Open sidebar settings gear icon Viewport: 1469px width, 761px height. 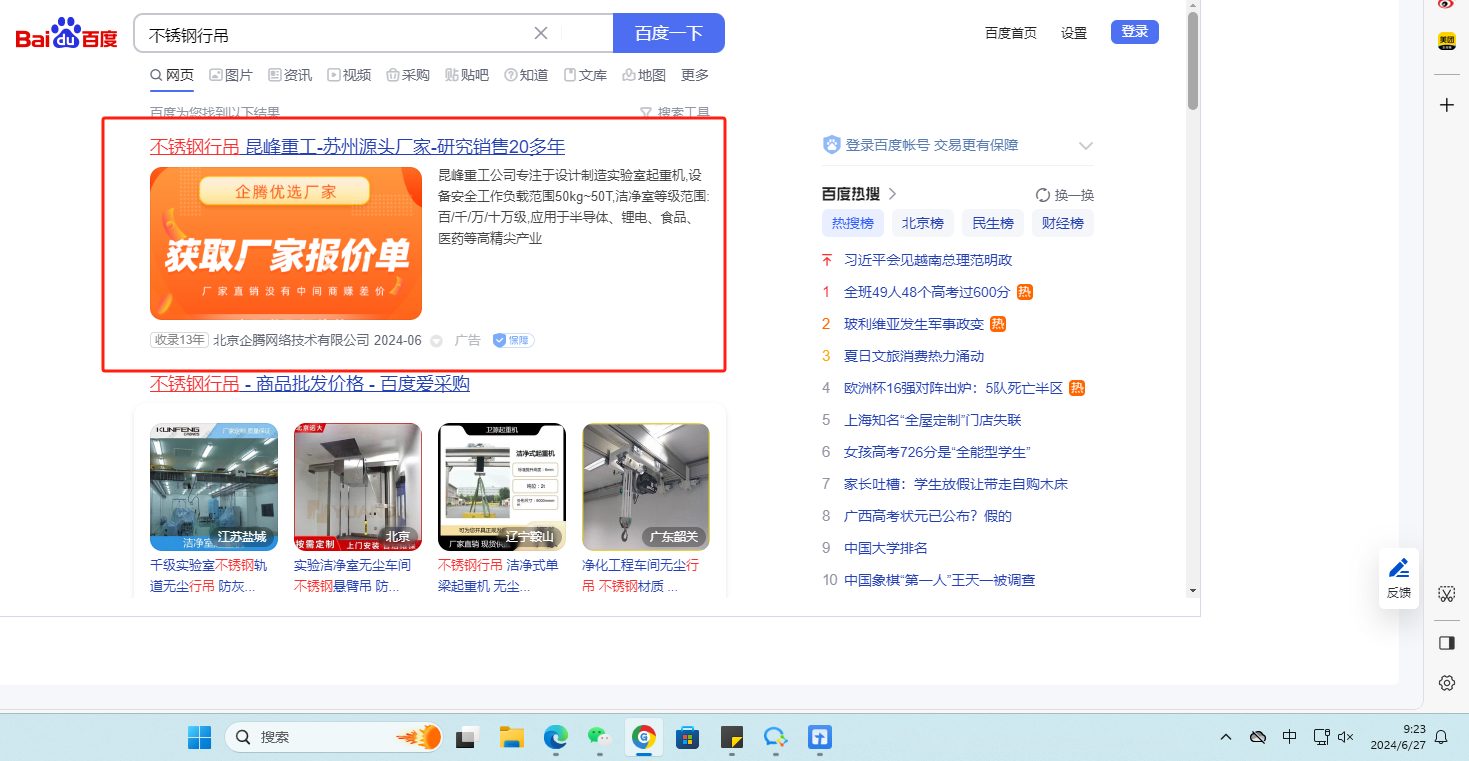[1446, 683]
